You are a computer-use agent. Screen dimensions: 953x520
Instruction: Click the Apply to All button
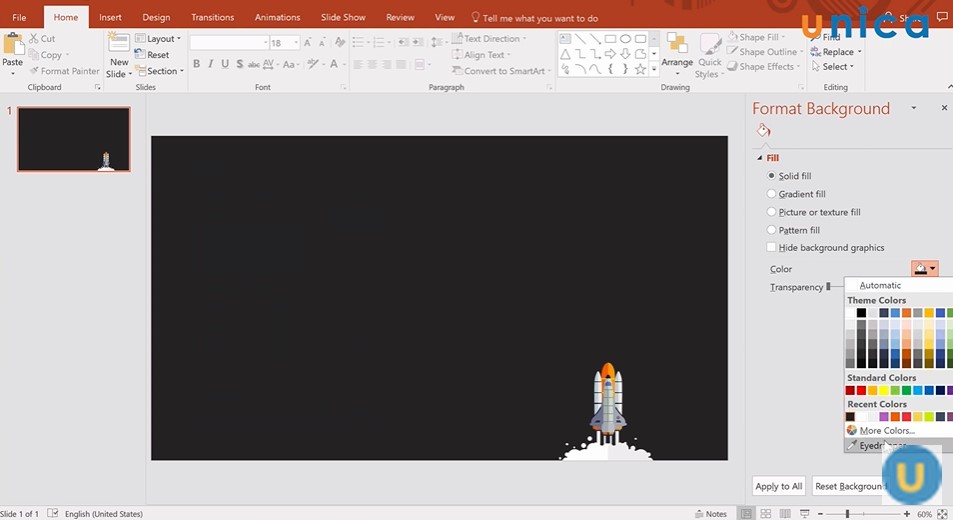[x=778, y=486]
